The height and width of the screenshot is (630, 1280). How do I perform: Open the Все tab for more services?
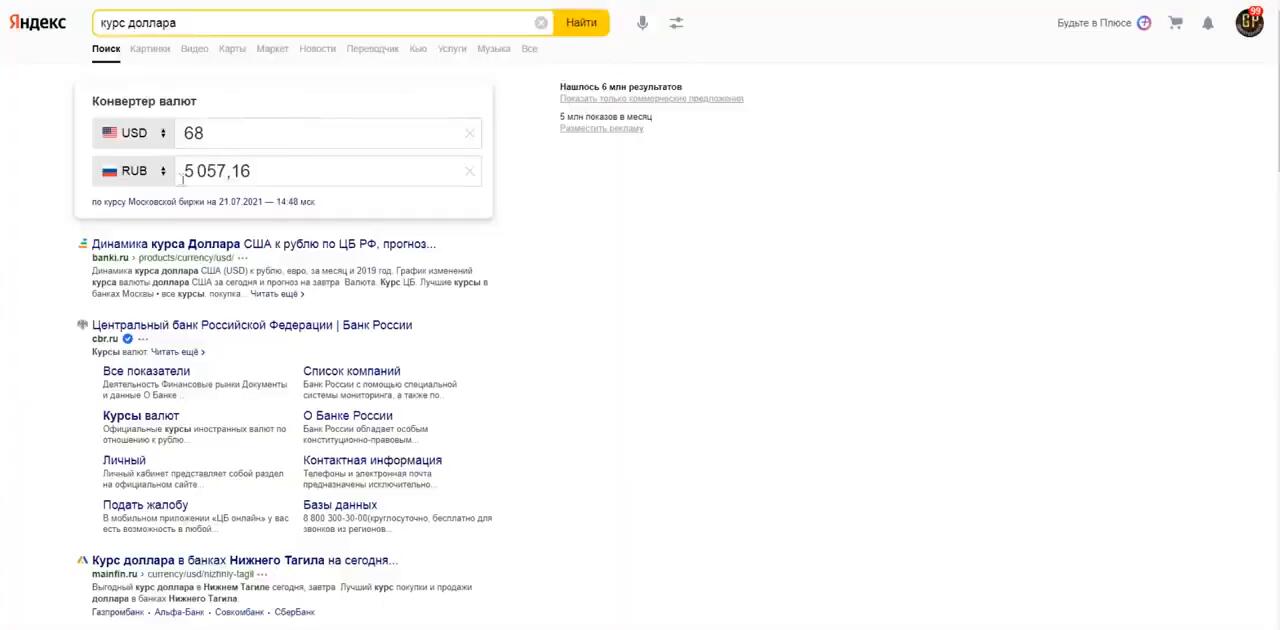(529, 49)
